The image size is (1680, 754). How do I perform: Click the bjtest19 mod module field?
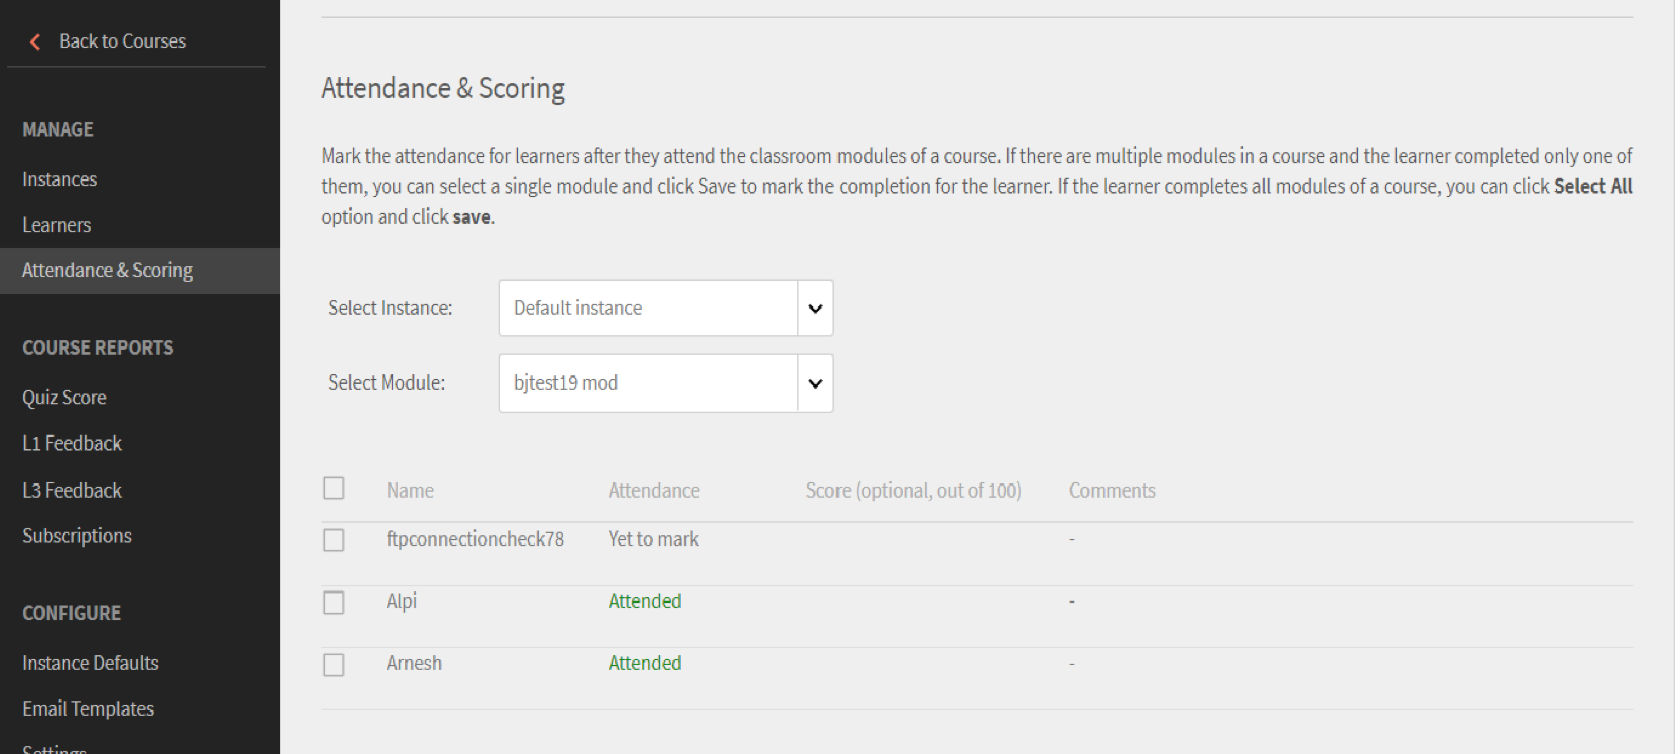pyautogui.click(x=648, y=383)
